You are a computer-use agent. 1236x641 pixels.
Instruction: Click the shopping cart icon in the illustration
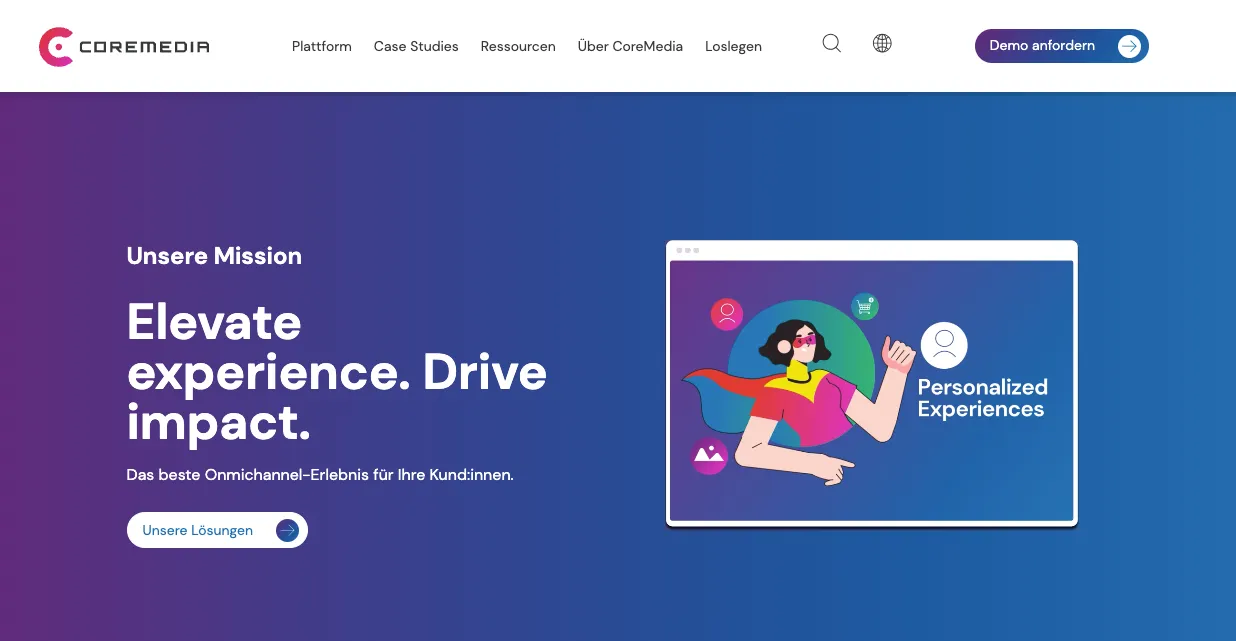pyautogui.click(x=866, y=305)
